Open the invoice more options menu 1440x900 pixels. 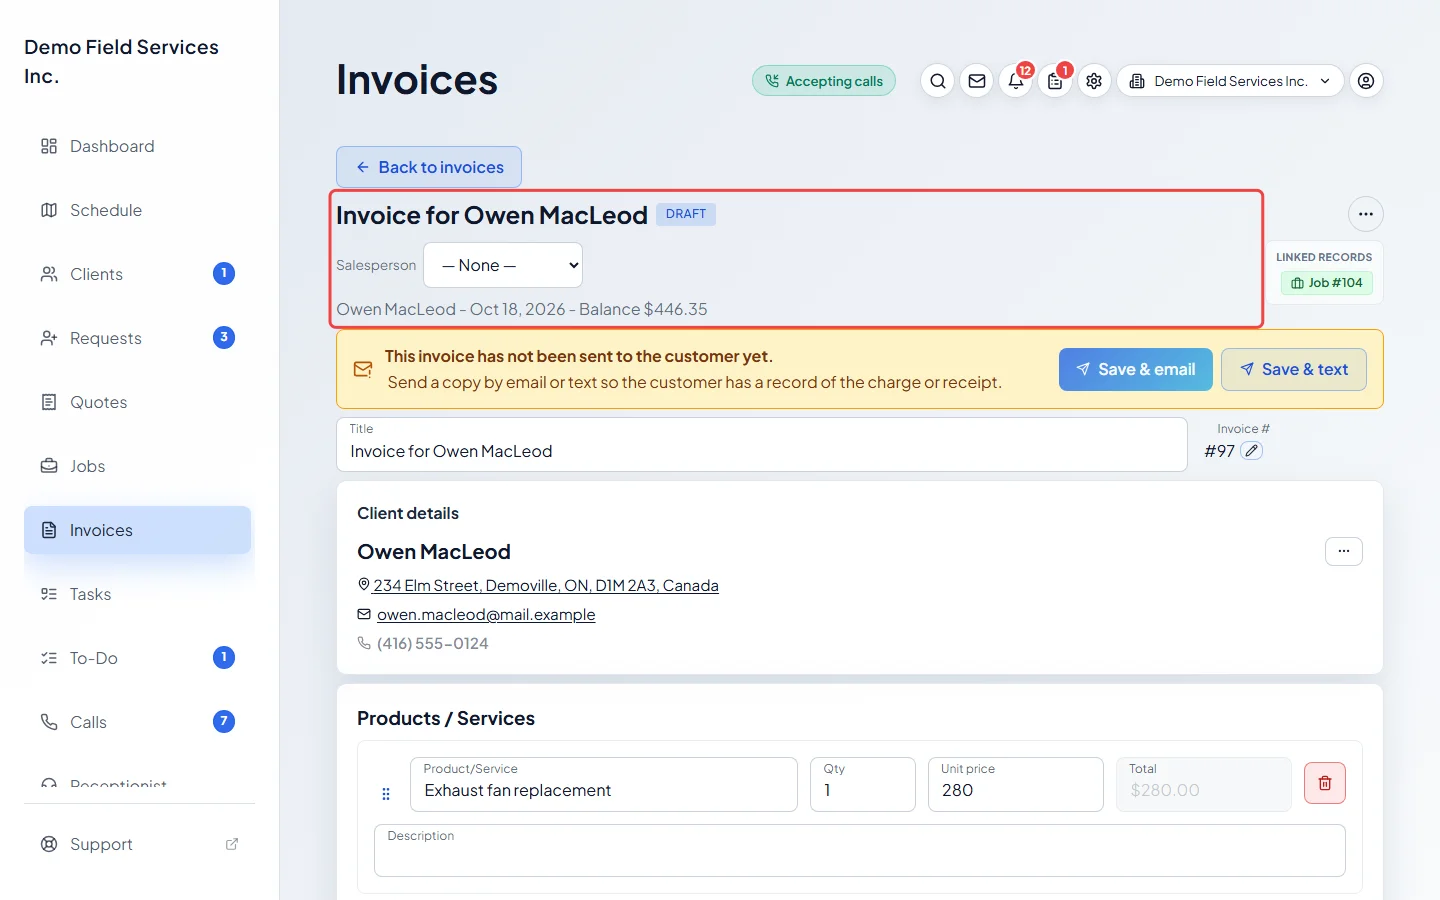[1366, 214]
